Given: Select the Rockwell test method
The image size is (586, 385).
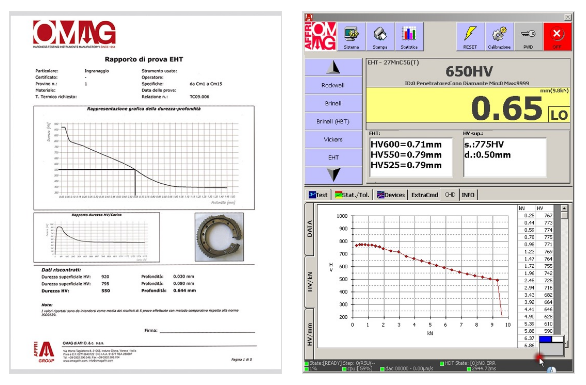Looking at the screenshot, I should tap(333, 85).
